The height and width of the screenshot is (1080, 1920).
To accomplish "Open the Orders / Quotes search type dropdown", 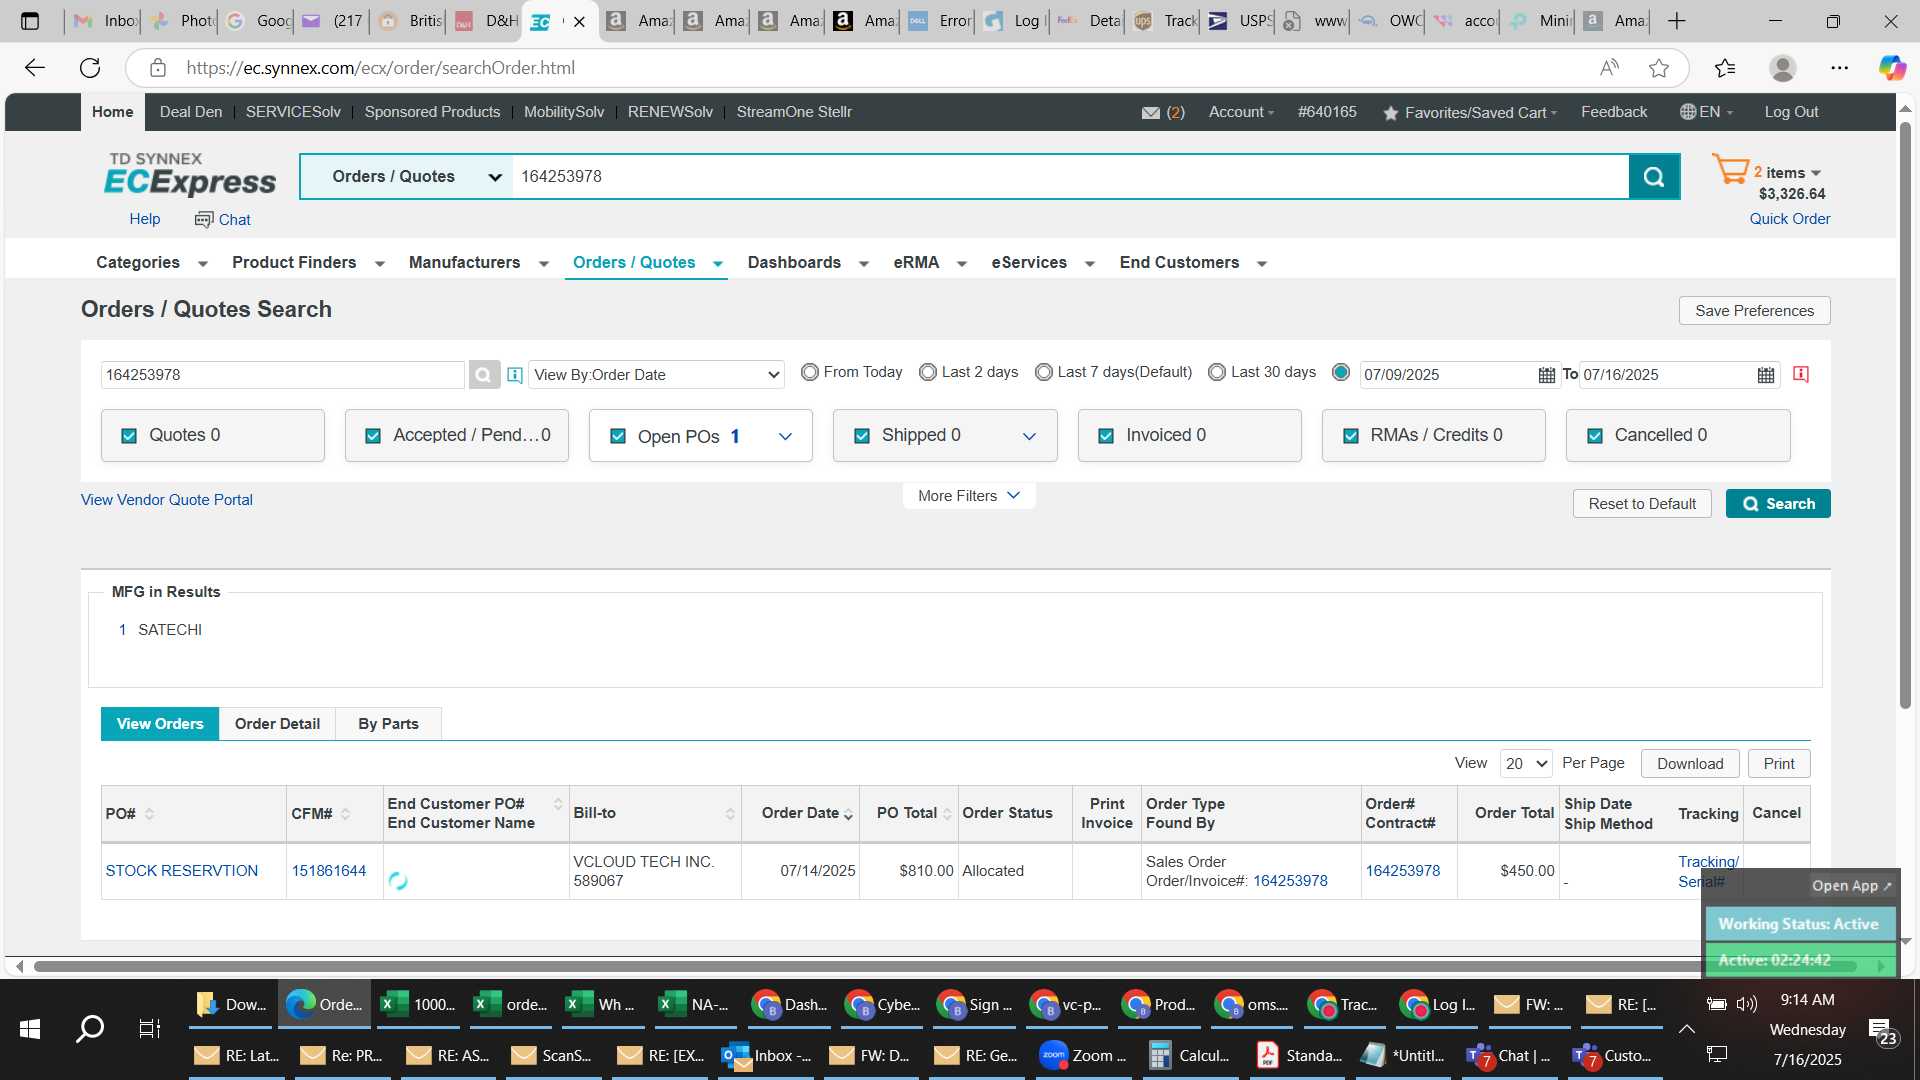I will (x=407, y=177).
